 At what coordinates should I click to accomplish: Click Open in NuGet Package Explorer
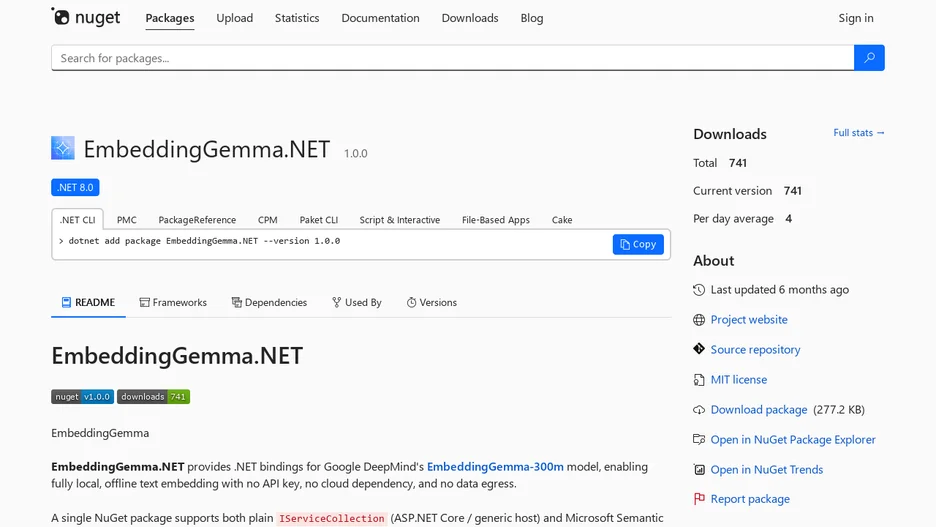pos(793,440)
